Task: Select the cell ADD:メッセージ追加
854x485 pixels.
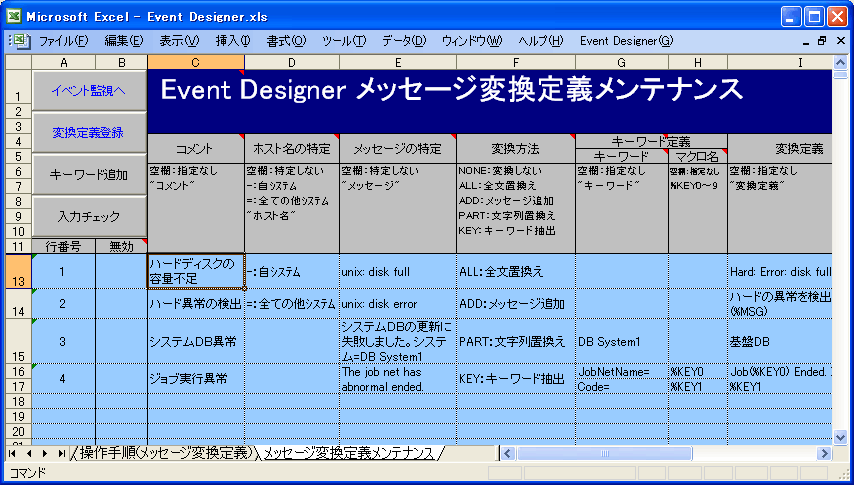Action: 516,304
